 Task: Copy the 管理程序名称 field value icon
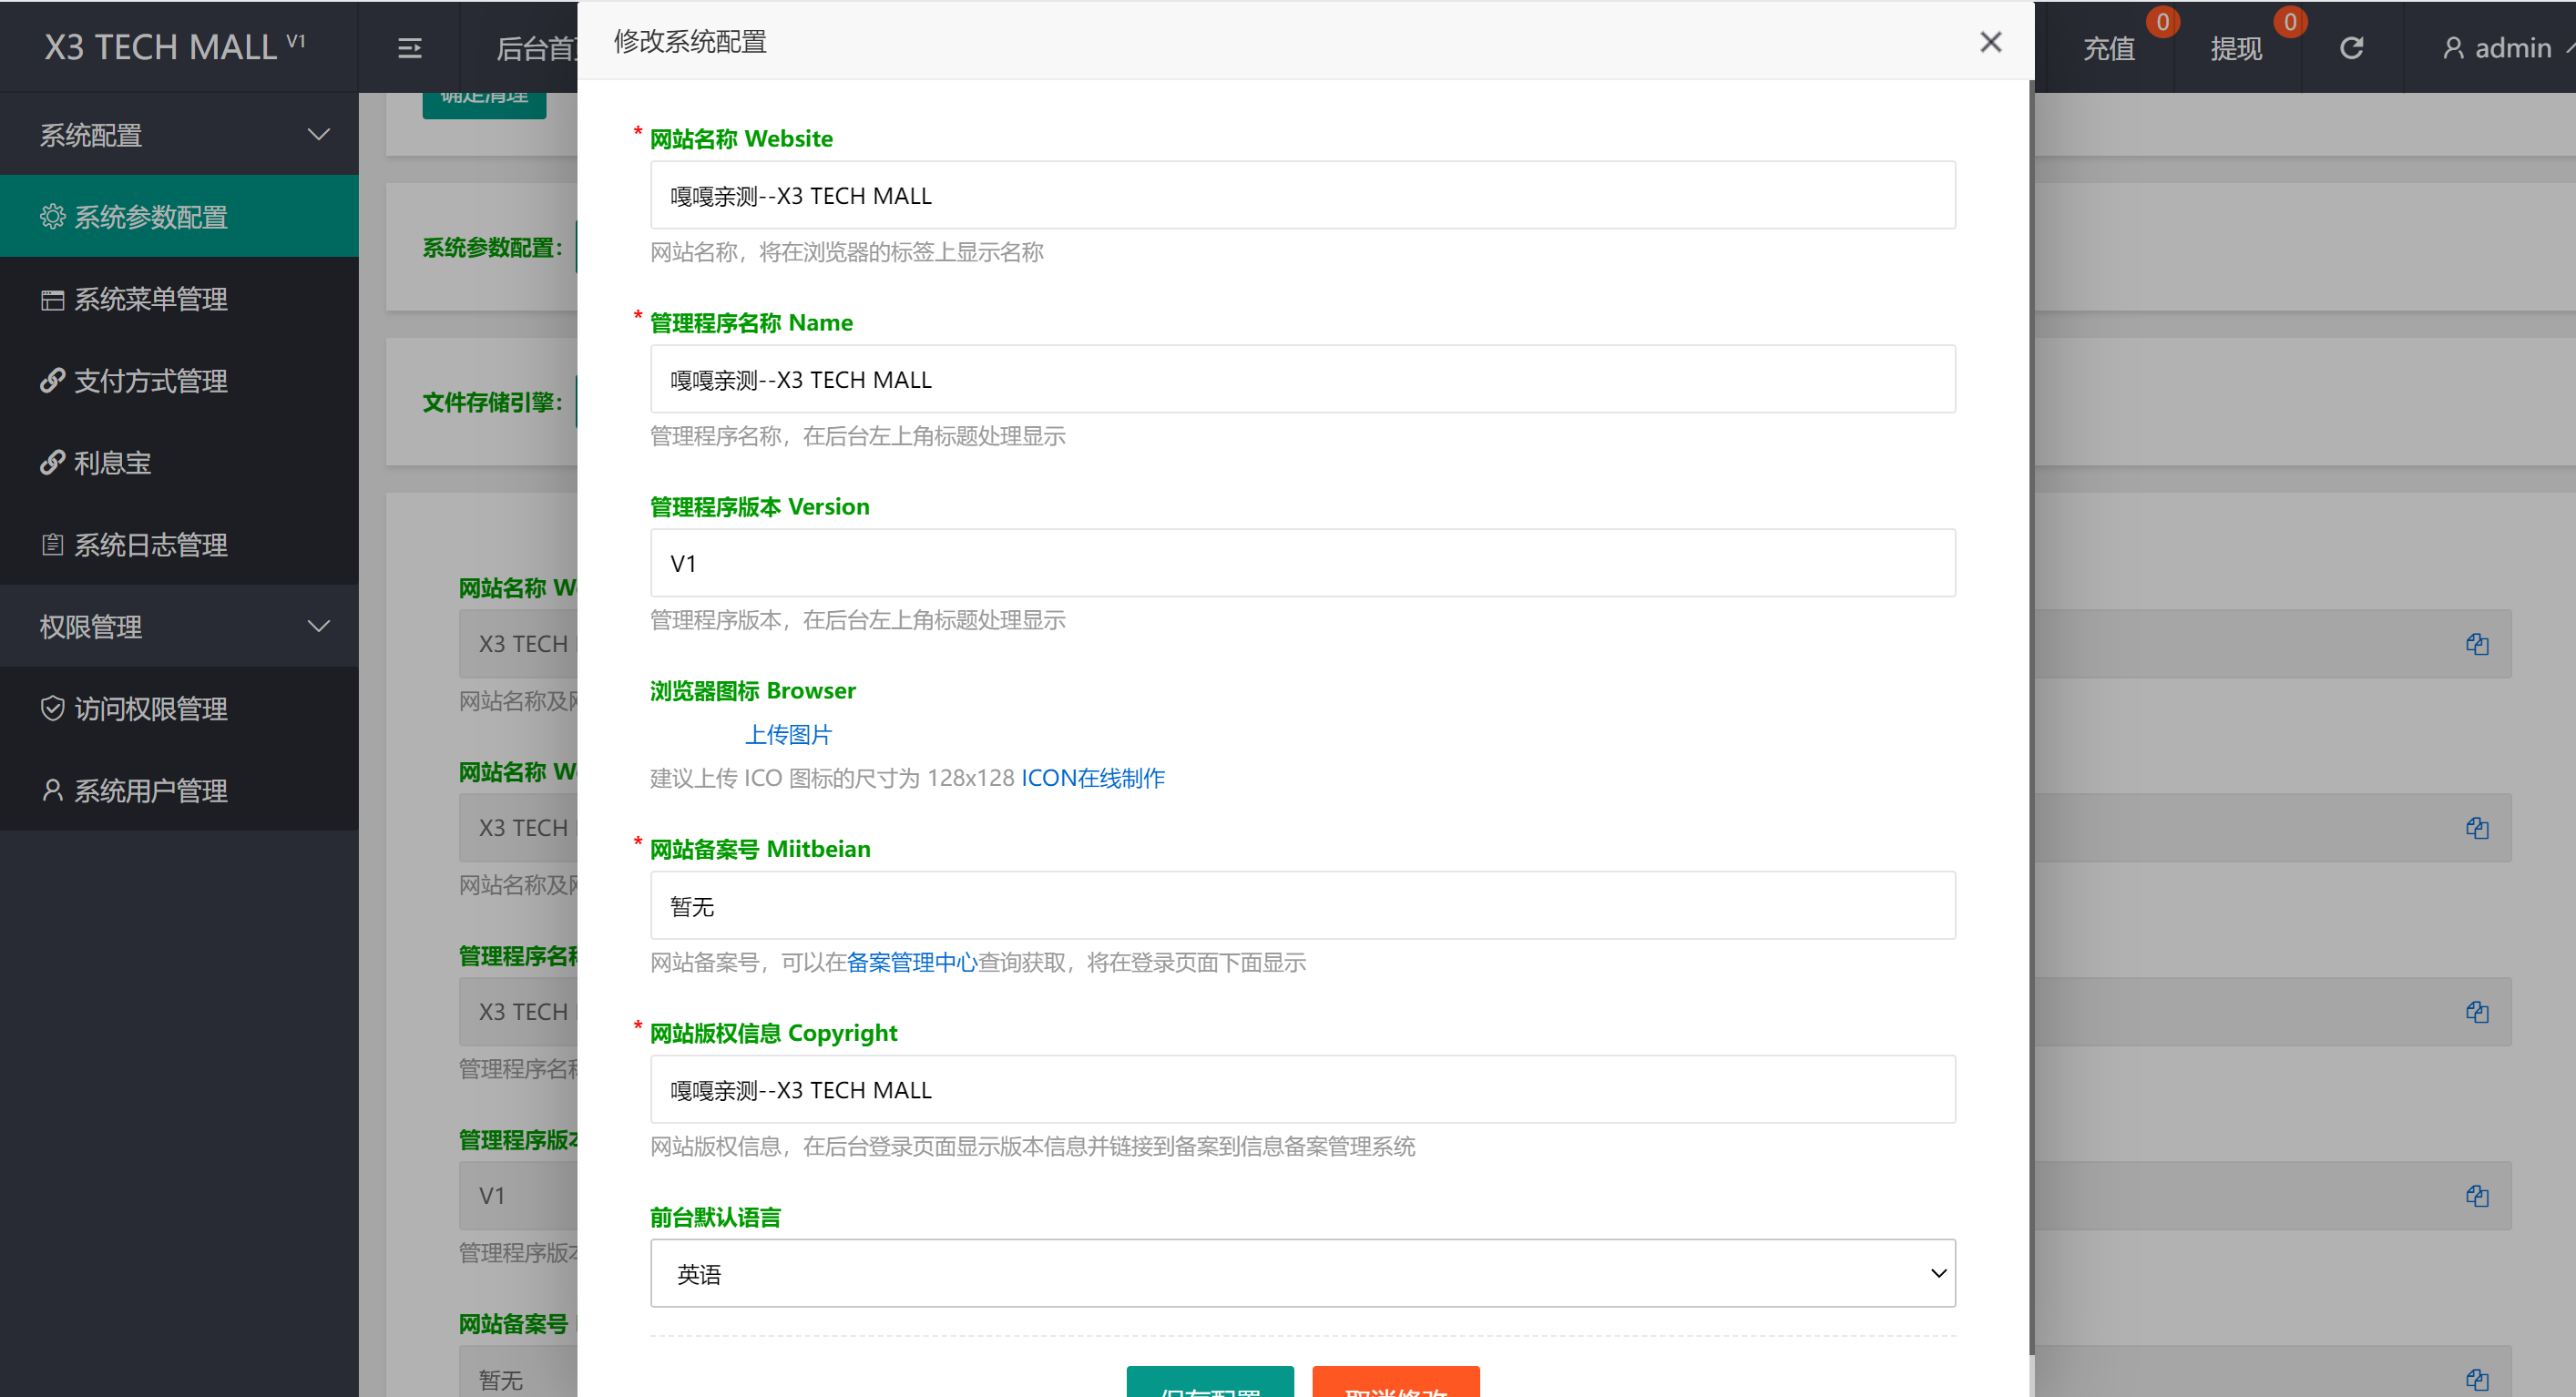(2476, 1012)
